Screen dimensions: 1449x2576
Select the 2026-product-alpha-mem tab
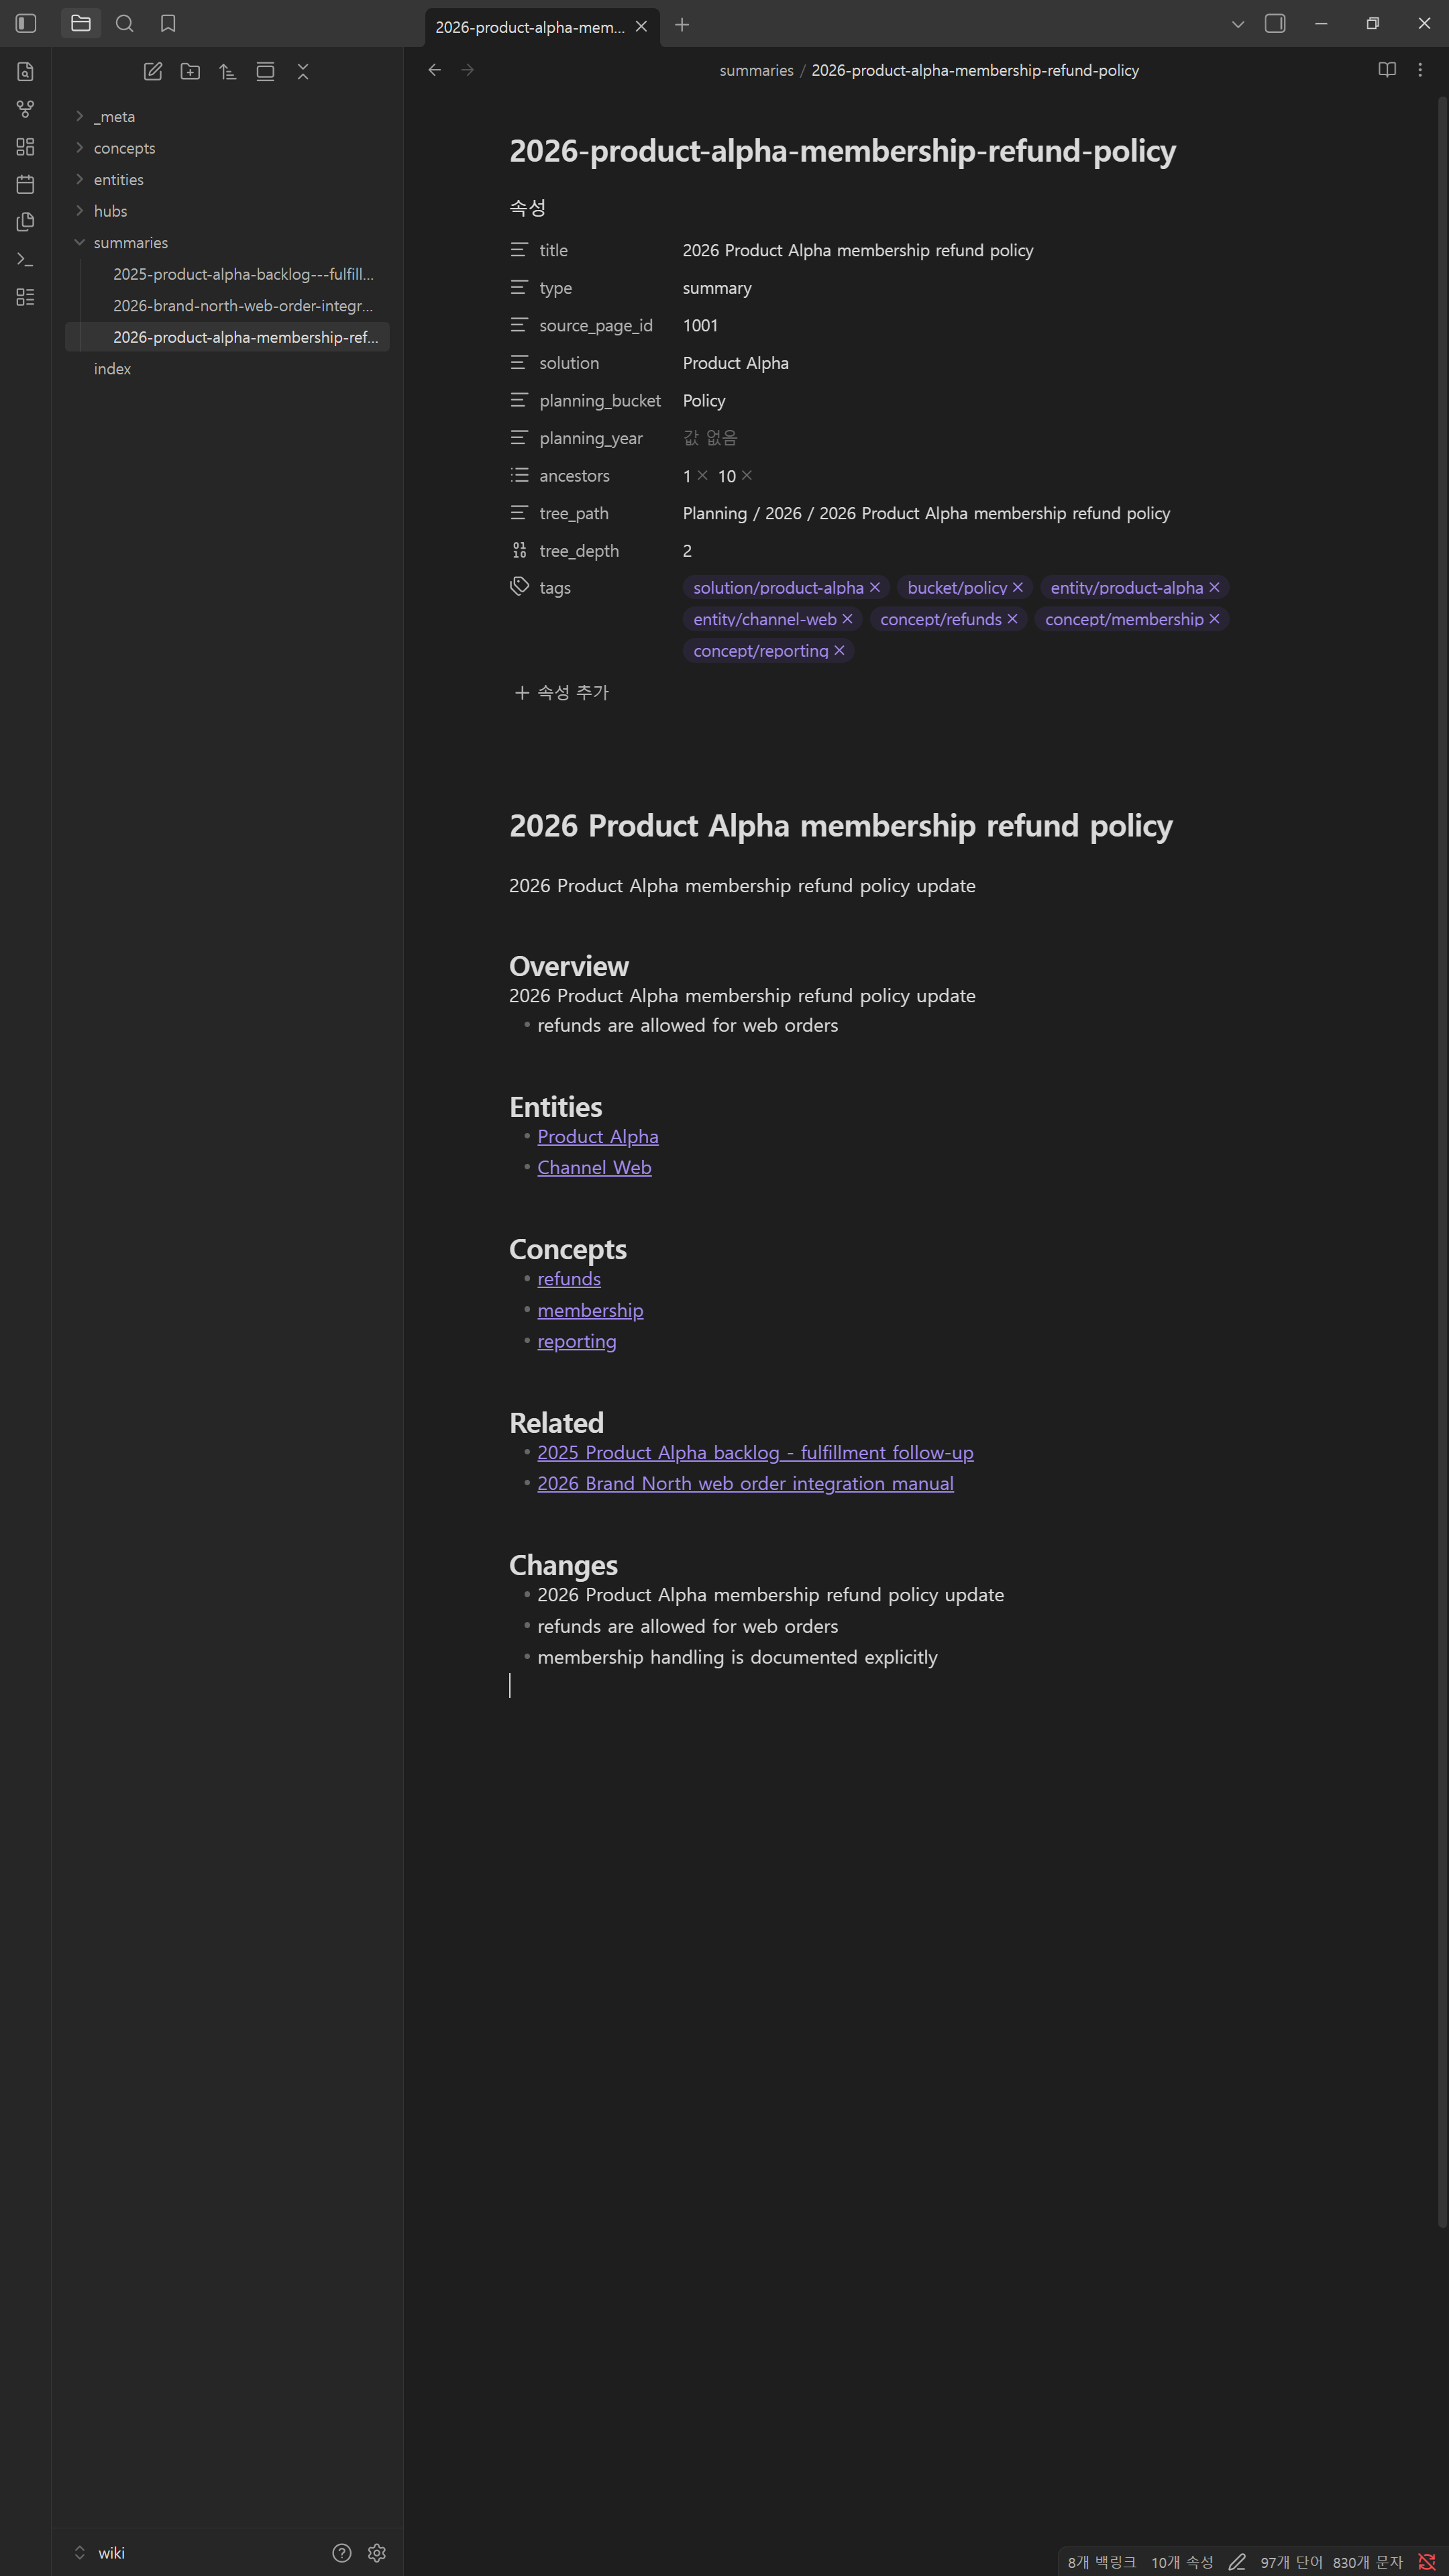tap(530, 27)
